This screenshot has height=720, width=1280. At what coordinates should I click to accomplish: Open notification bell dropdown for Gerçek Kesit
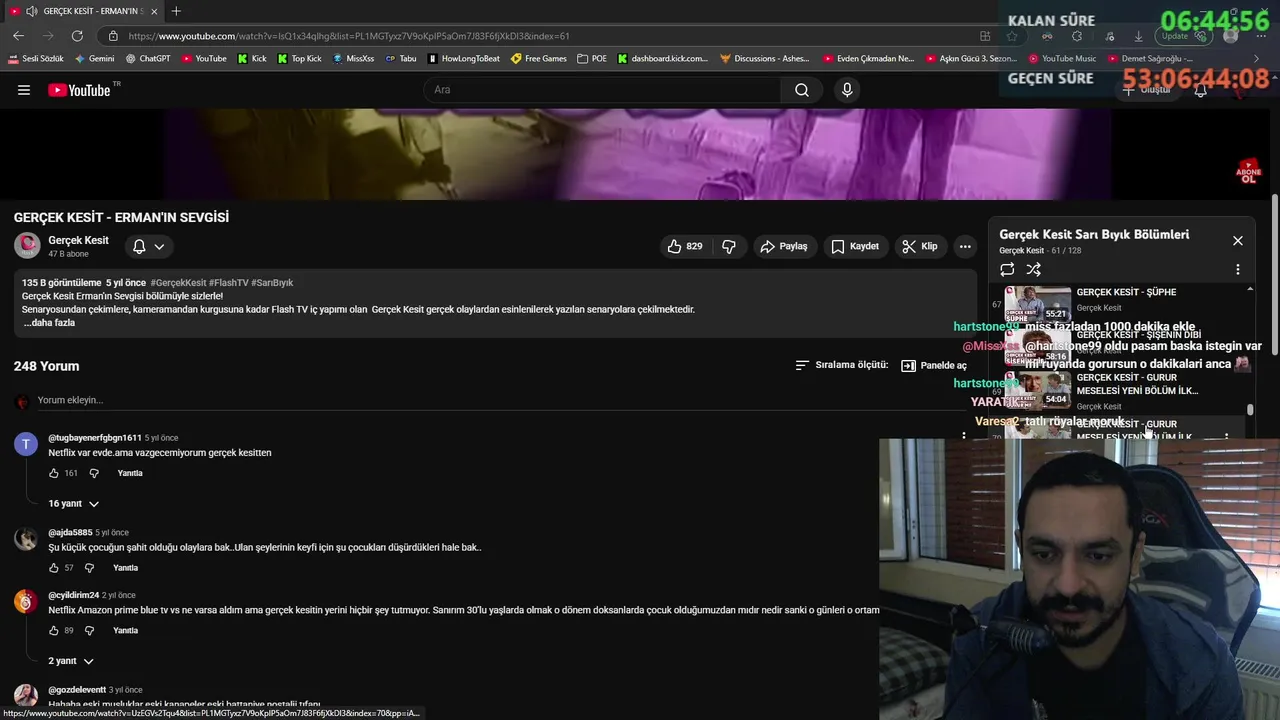click(x=149, y=246)
